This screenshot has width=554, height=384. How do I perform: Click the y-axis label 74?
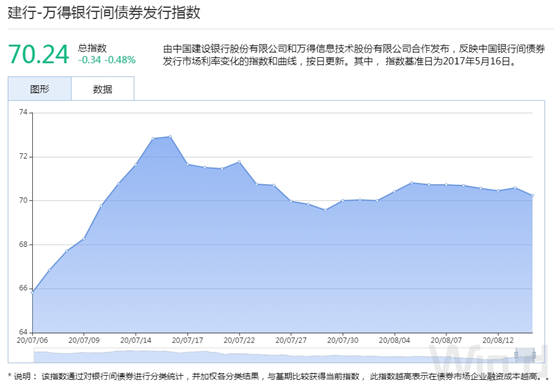23,112
